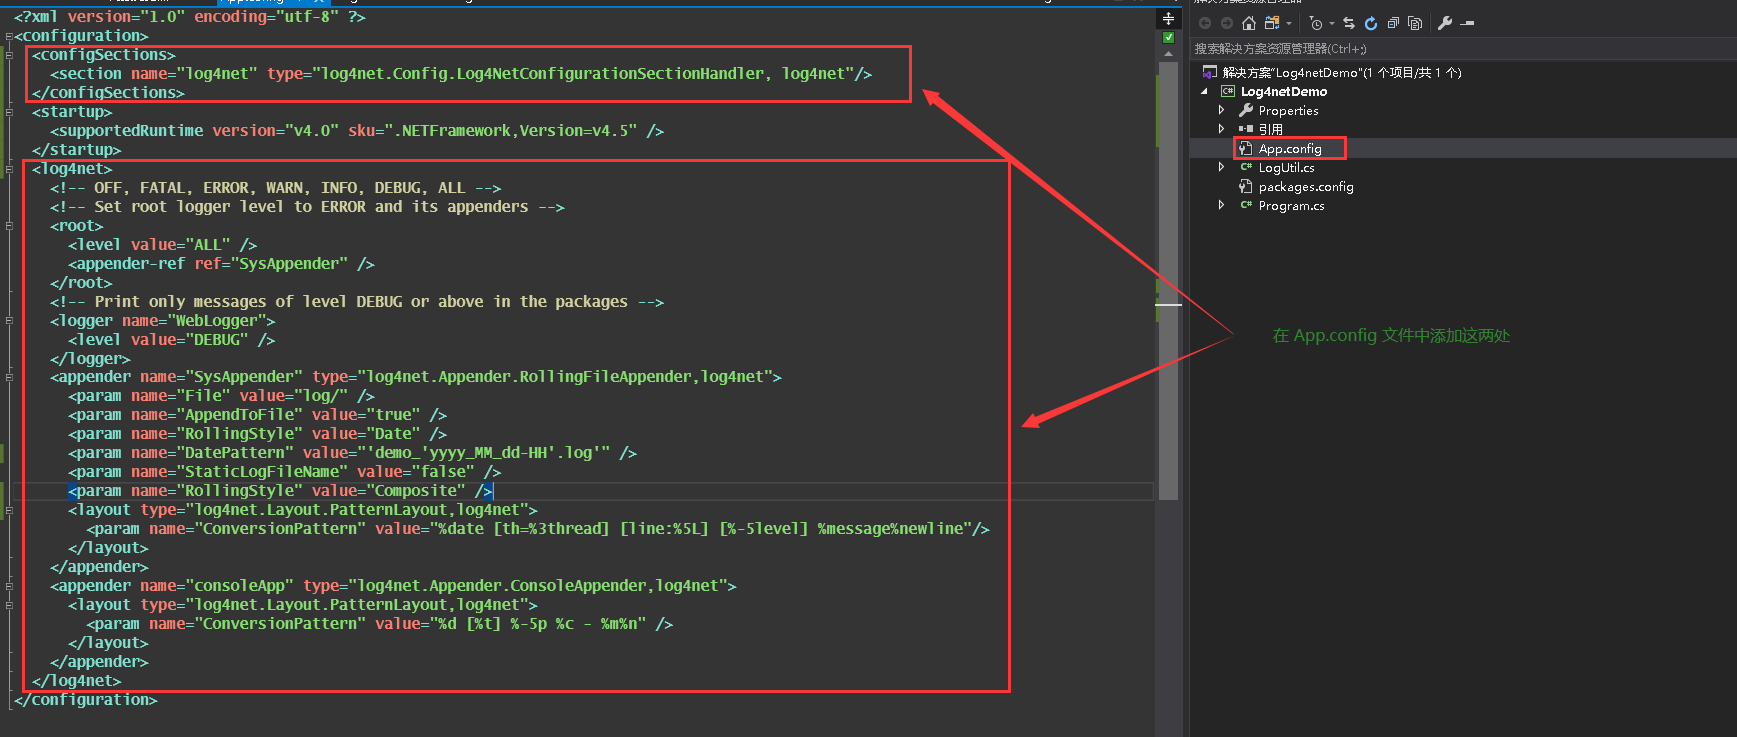Expand the LogUtil.cs tree node
Viewport: 1737px width, 737px height.
click(1221, 167)
